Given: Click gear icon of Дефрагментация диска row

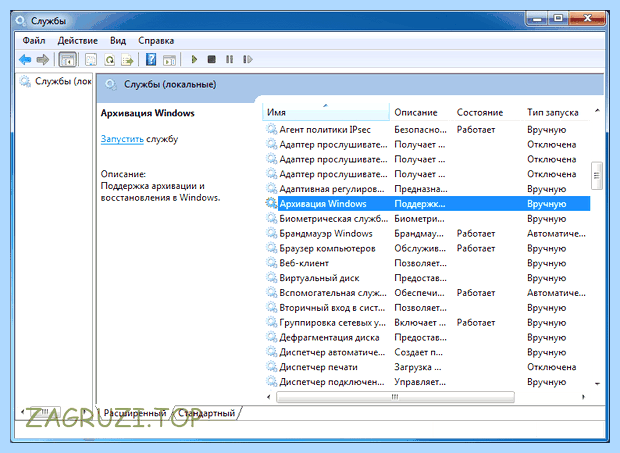Looking at the screenshot, I should tap(271, 337).
